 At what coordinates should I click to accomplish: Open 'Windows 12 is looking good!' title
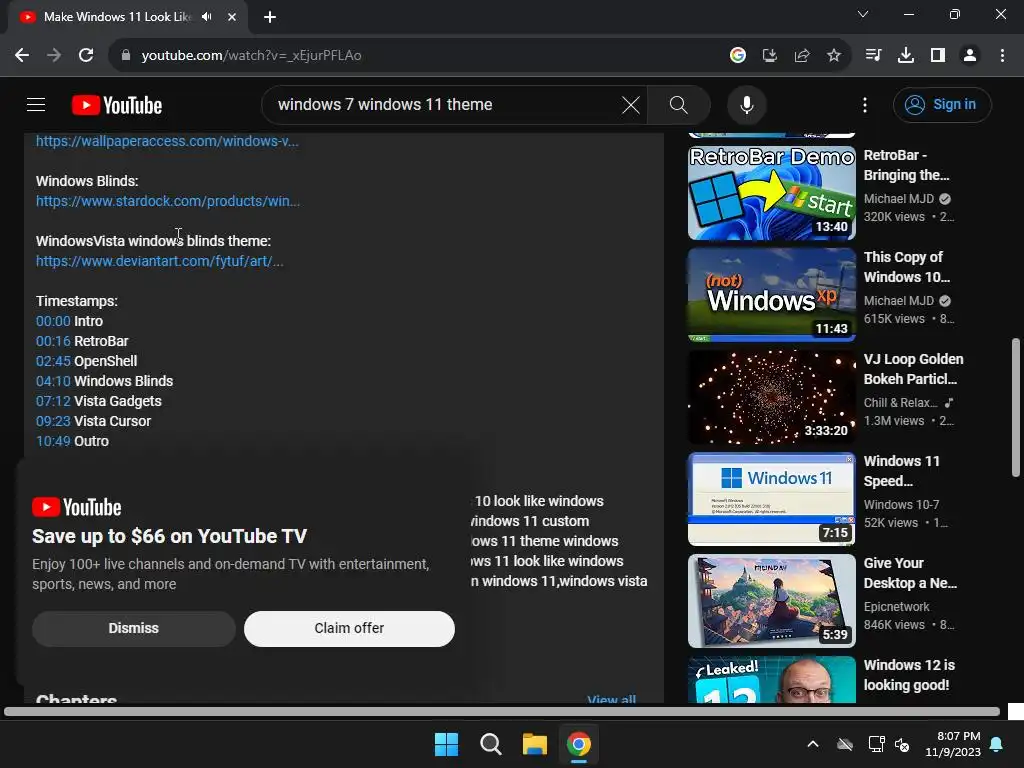pos(909,675)
